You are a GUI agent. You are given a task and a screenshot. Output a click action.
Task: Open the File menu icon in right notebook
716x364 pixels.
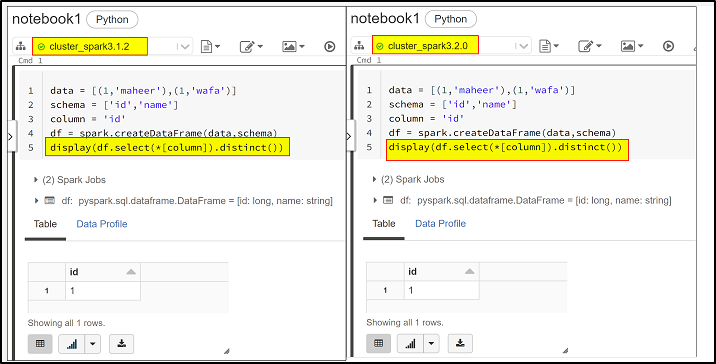tap(549, 46)
